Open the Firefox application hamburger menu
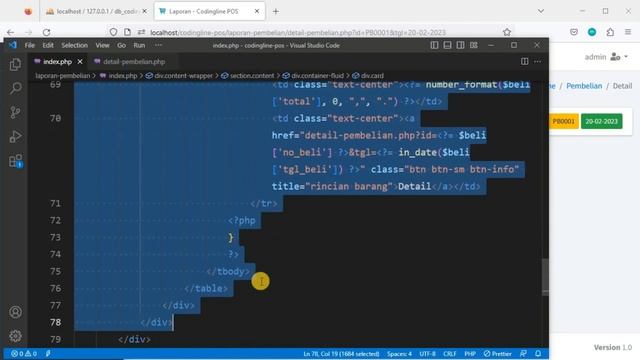 click(628, 32)
